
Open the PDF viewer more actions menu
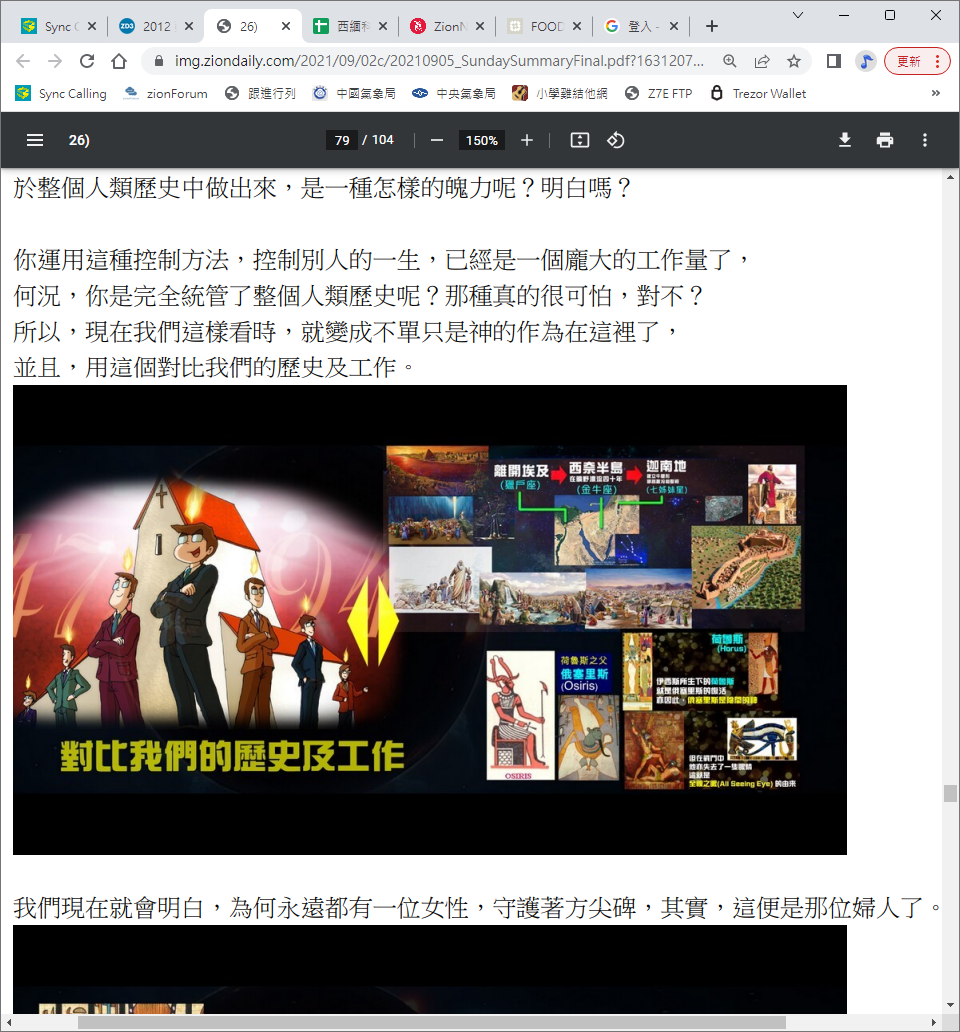point(924,140)
